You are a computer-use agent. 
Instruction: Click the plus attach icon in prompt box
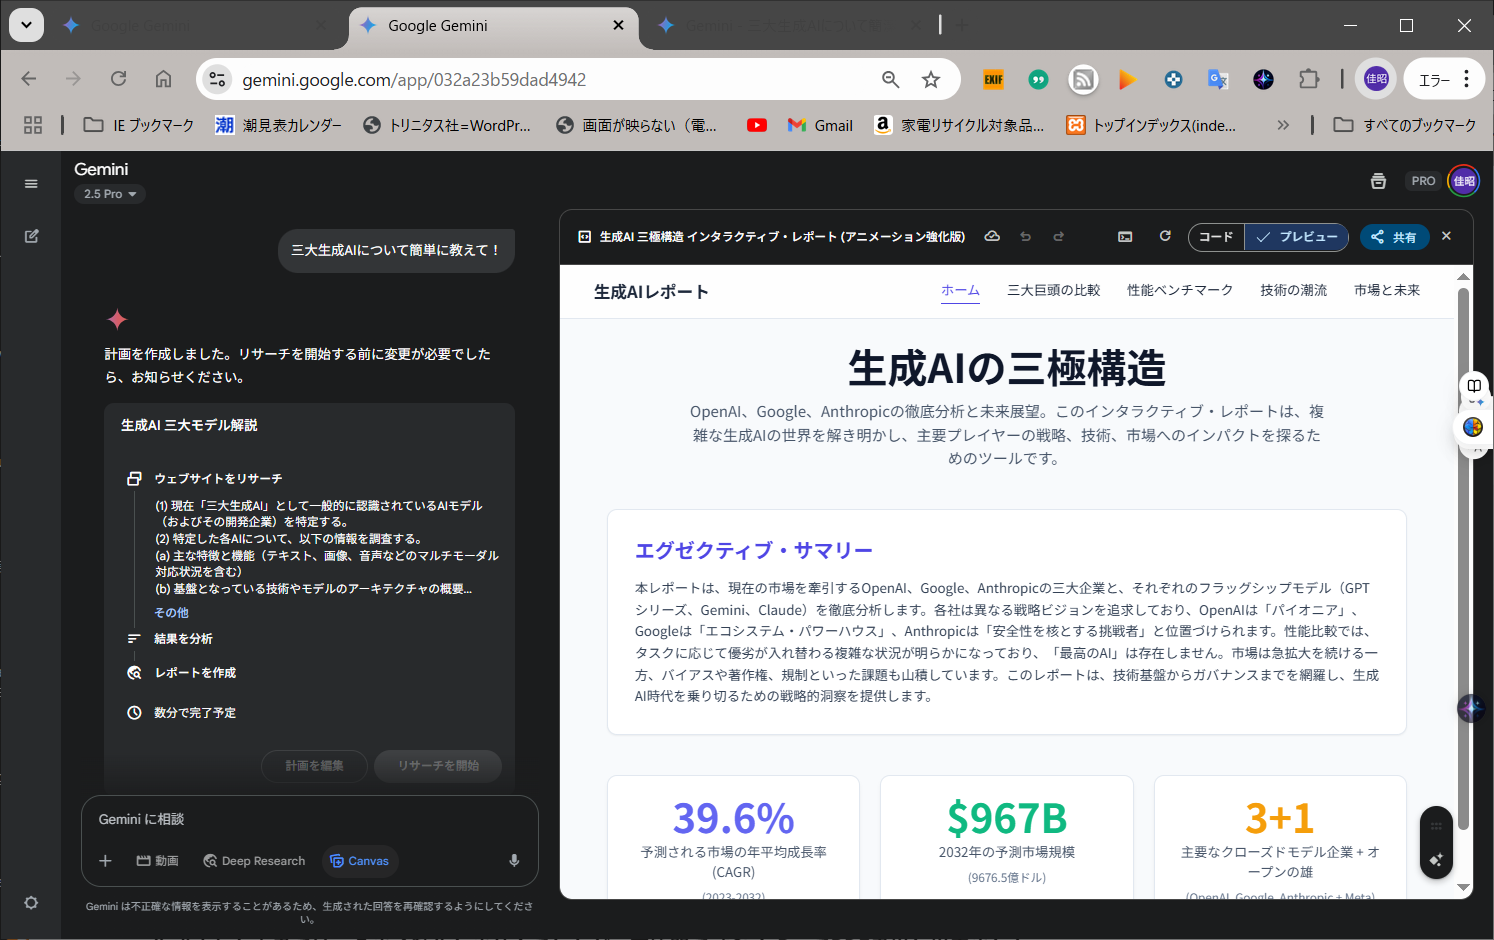point(105,861)
